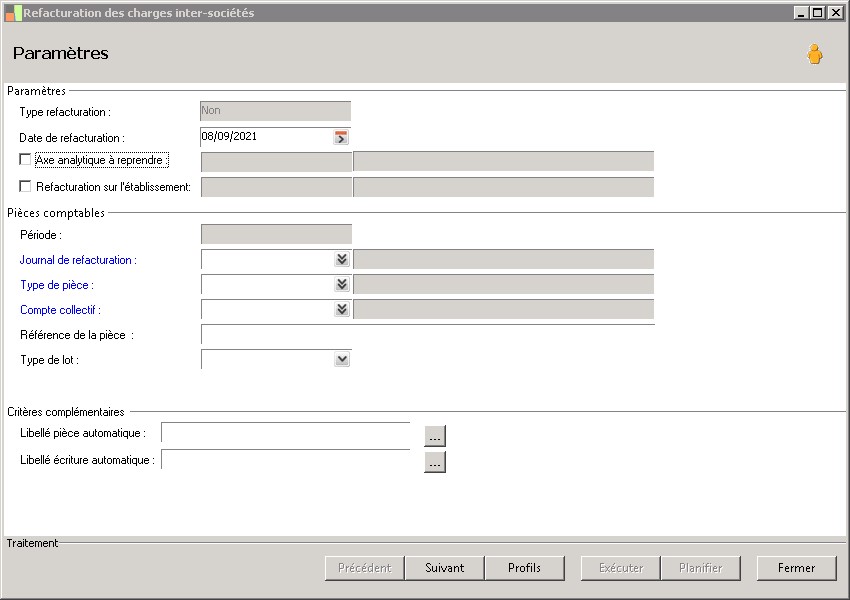Open the ellipsis button for Libellé pièce automatique
The width and height of the screenshot is (850, 600).
(435, 436)
